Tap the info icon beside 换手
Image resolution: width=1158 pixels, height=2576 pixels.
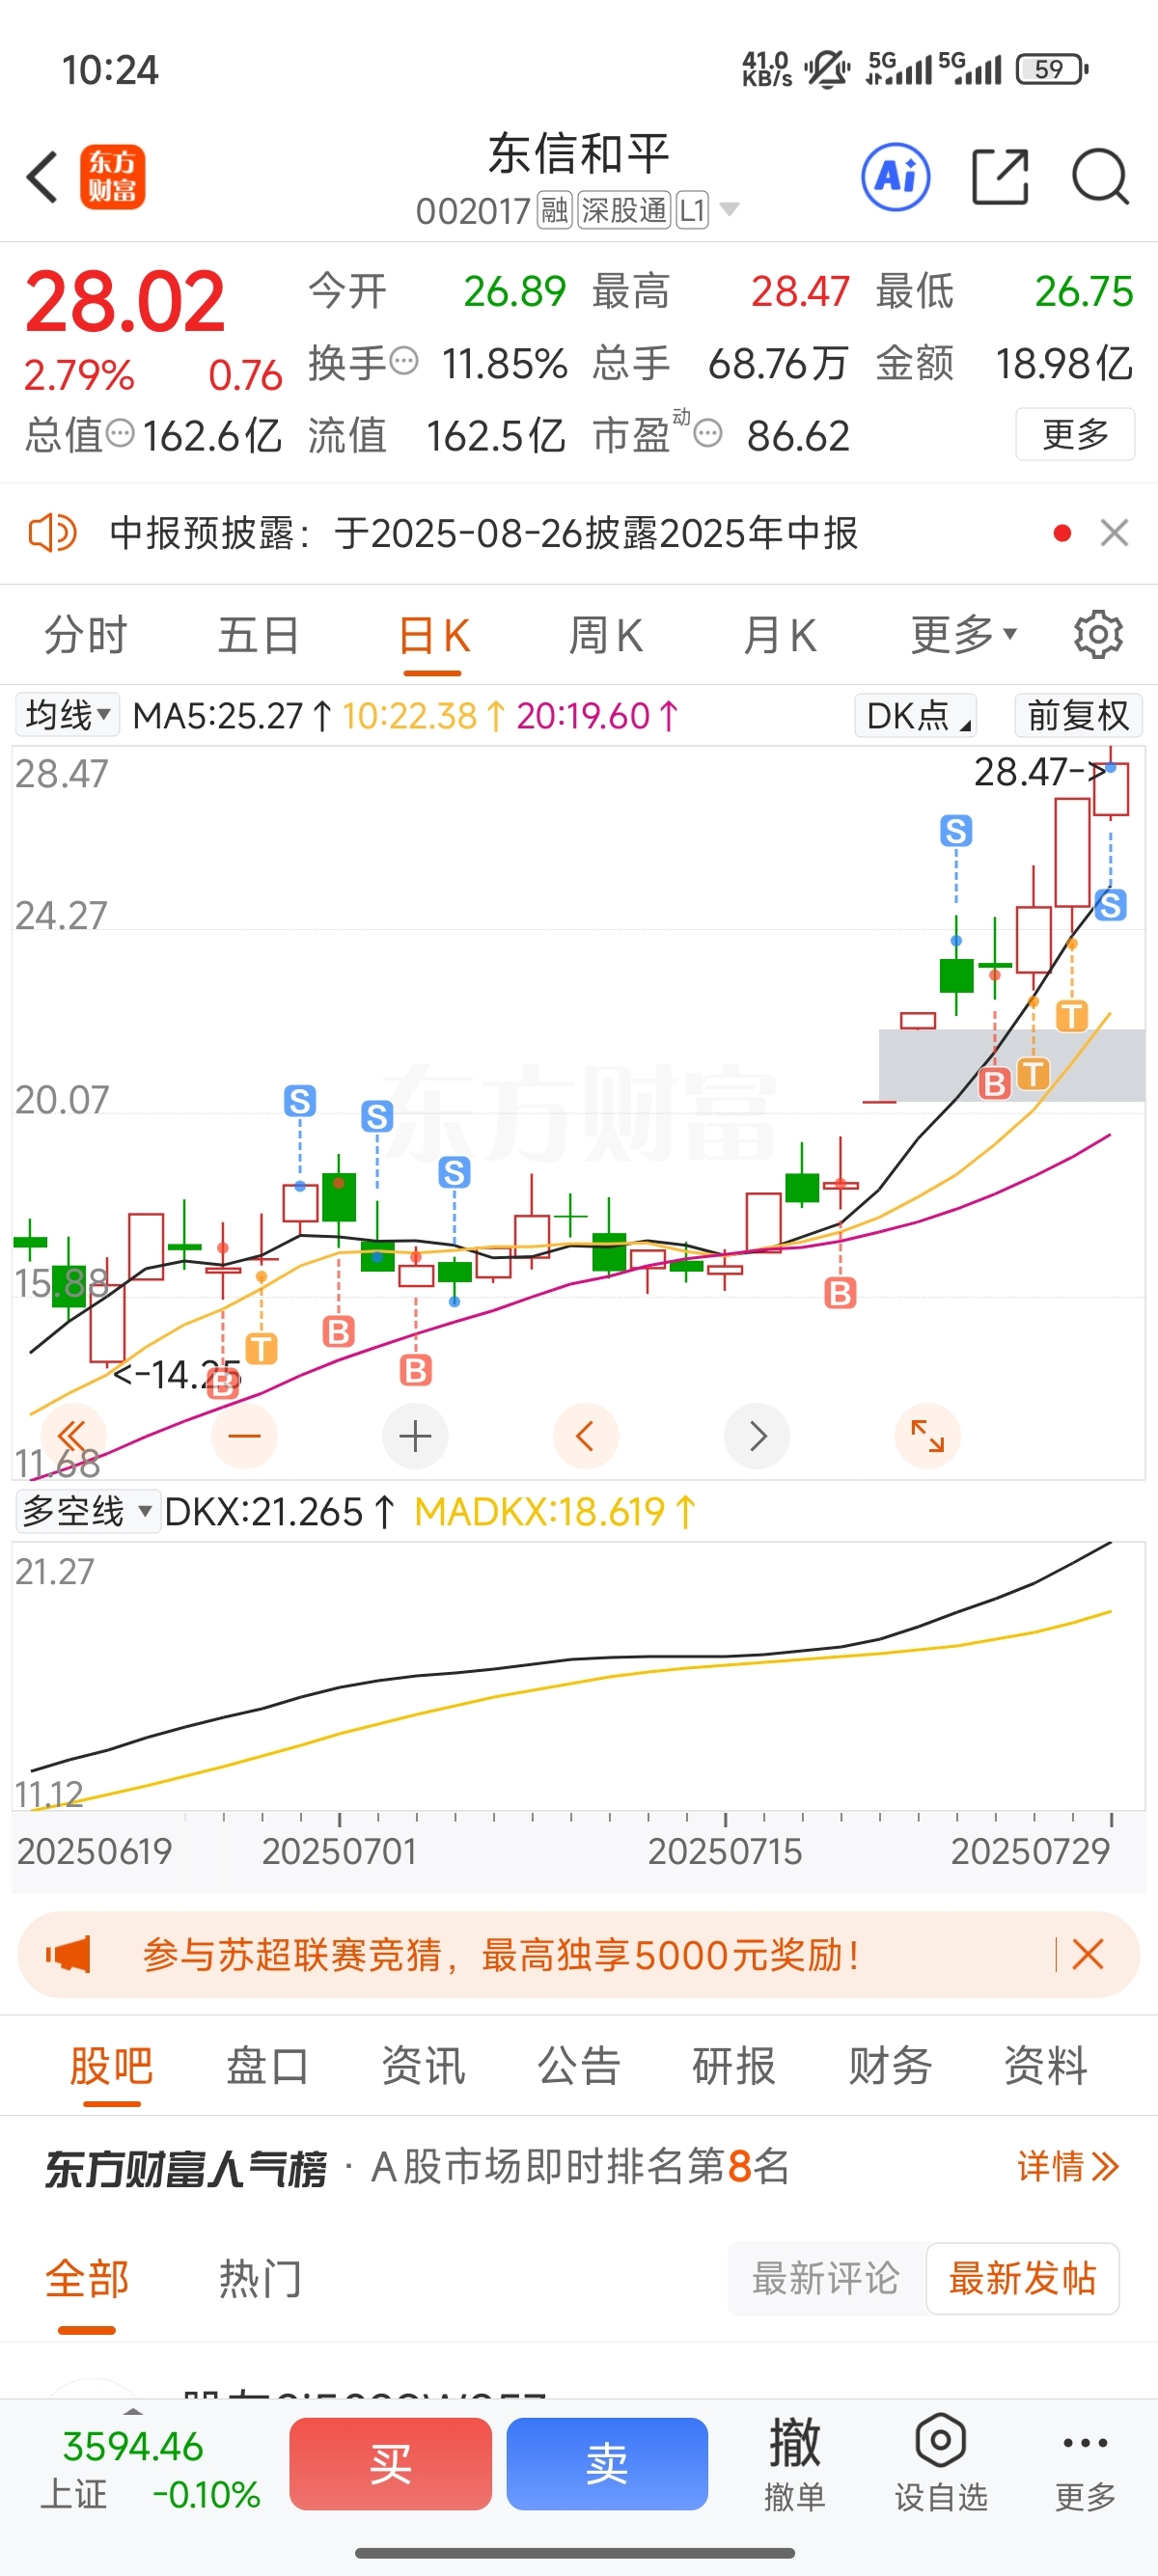coord(403,360)
